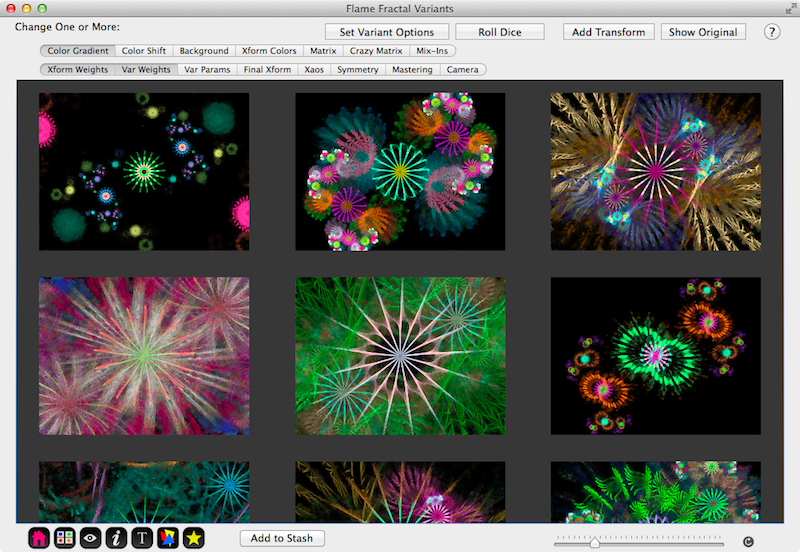The width and height of the screenshot is (800, 552).
Task: Open the help question mark button
Action: (x=772, y=32)
